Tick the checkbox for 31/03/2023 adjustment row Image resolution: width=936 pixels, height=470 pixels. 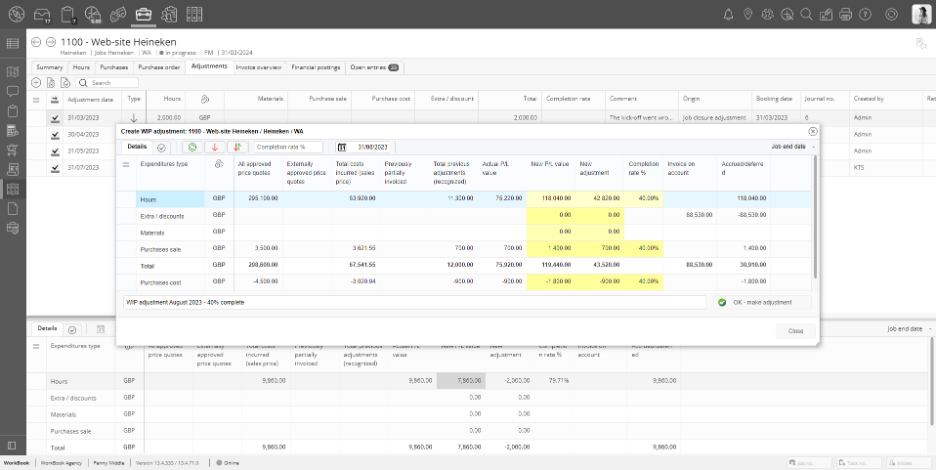pyautogui.click(x=55, y=118)
